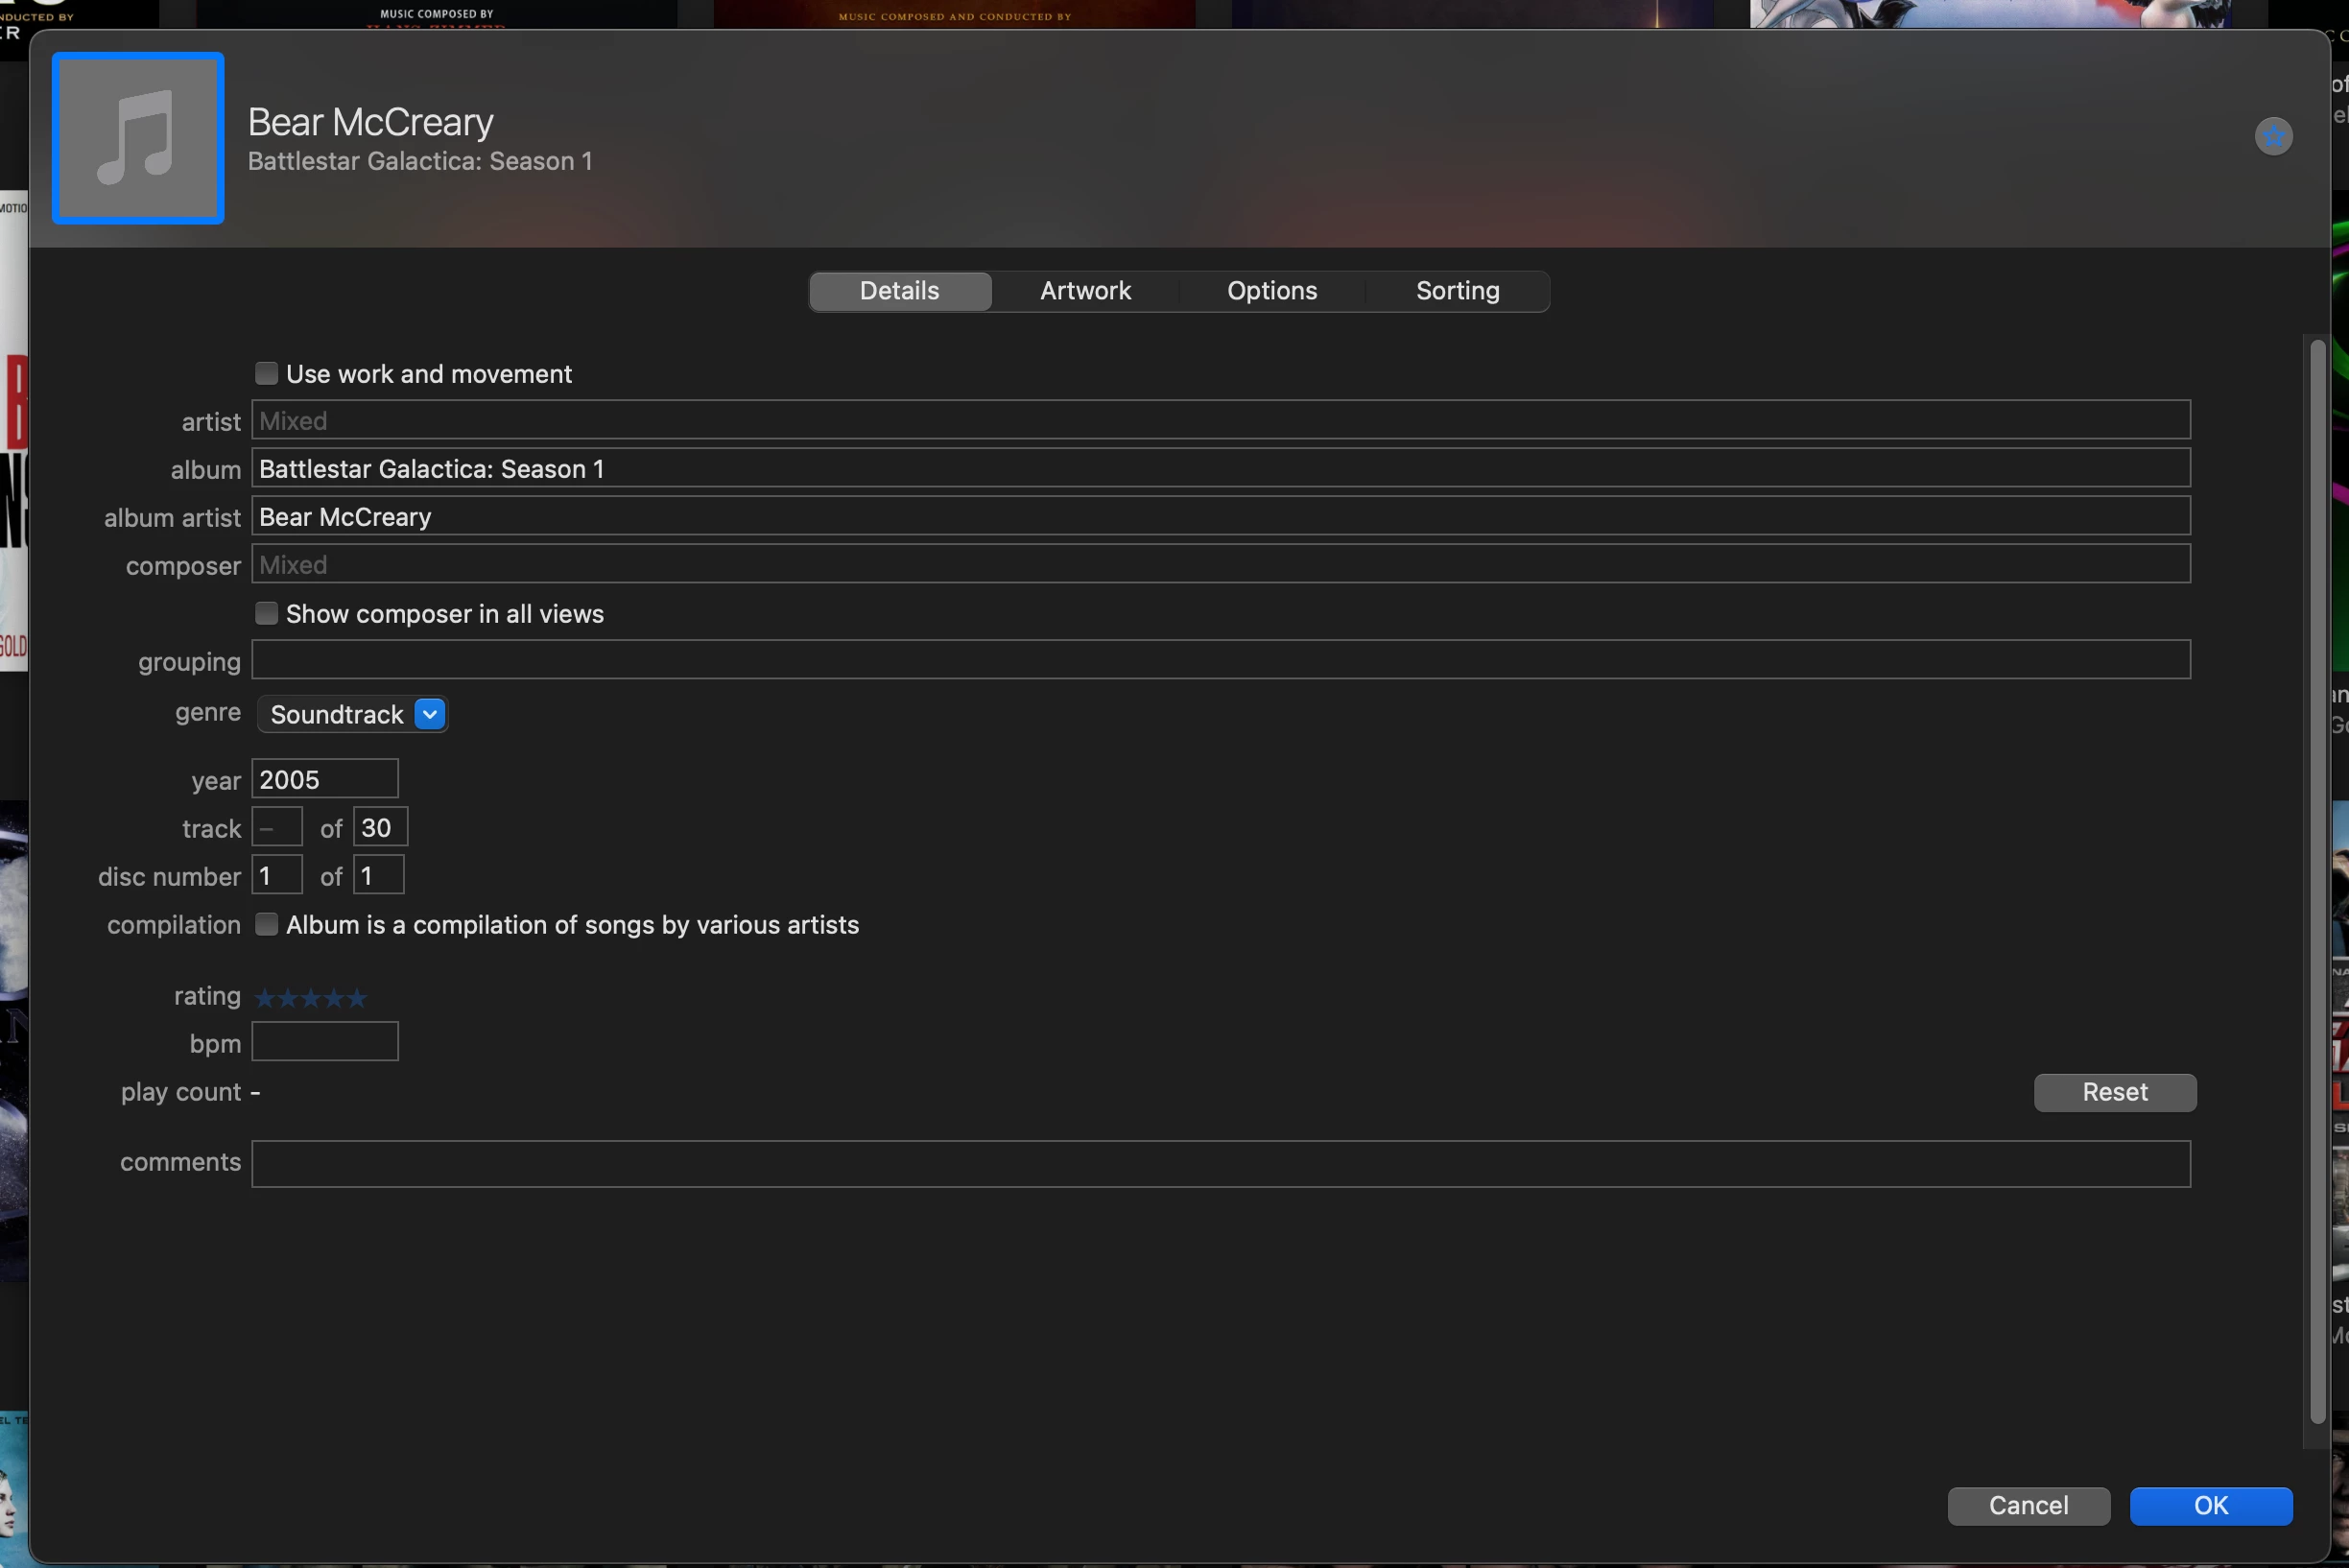2349x1568 pixels.
Task: Click the music note album artwork placeholder
Action: click(x=138, y=138)
